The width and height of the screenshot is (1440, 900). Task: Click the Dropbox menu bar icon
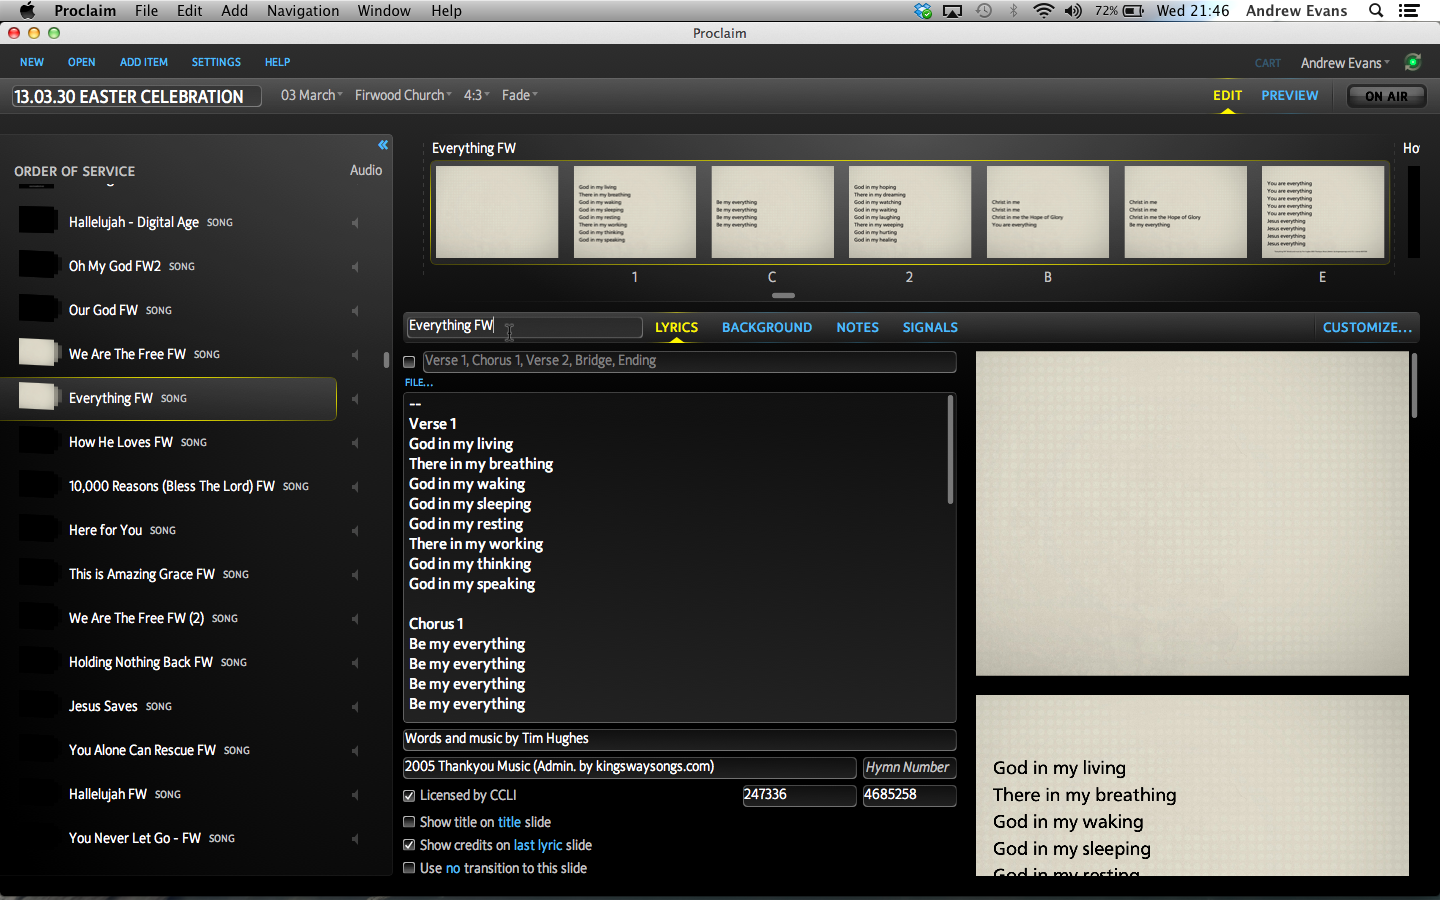922,11
